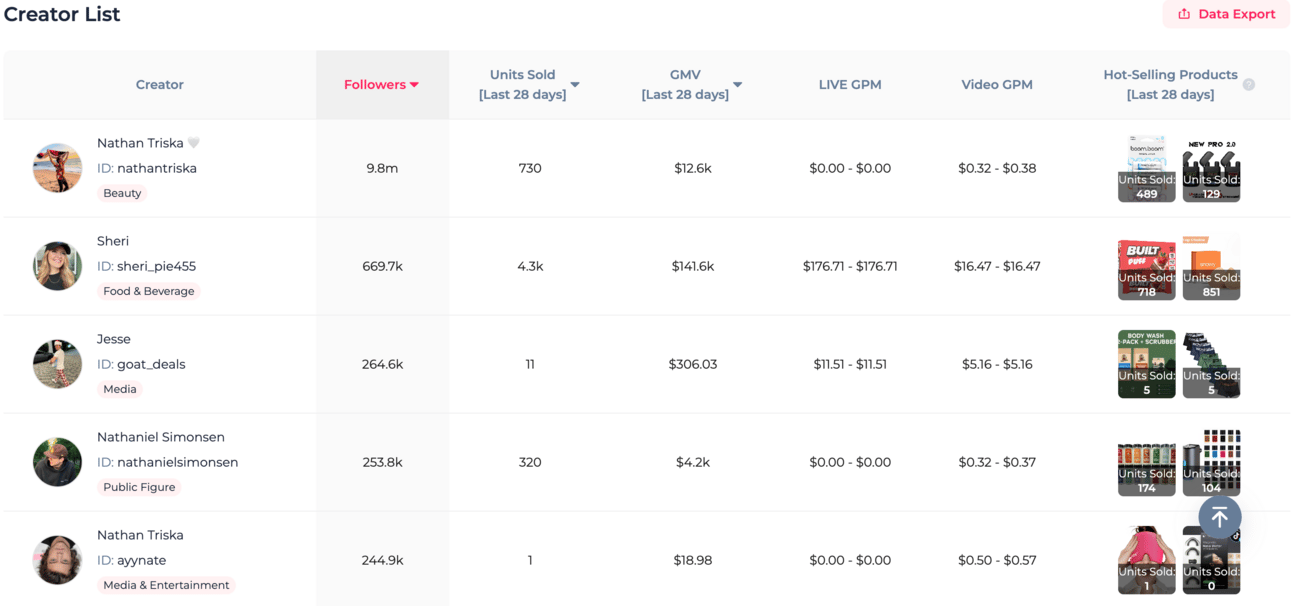View boom boom product with 489 units
The height and width of the screenshot is (606, 1292).
pos(1146,170)
